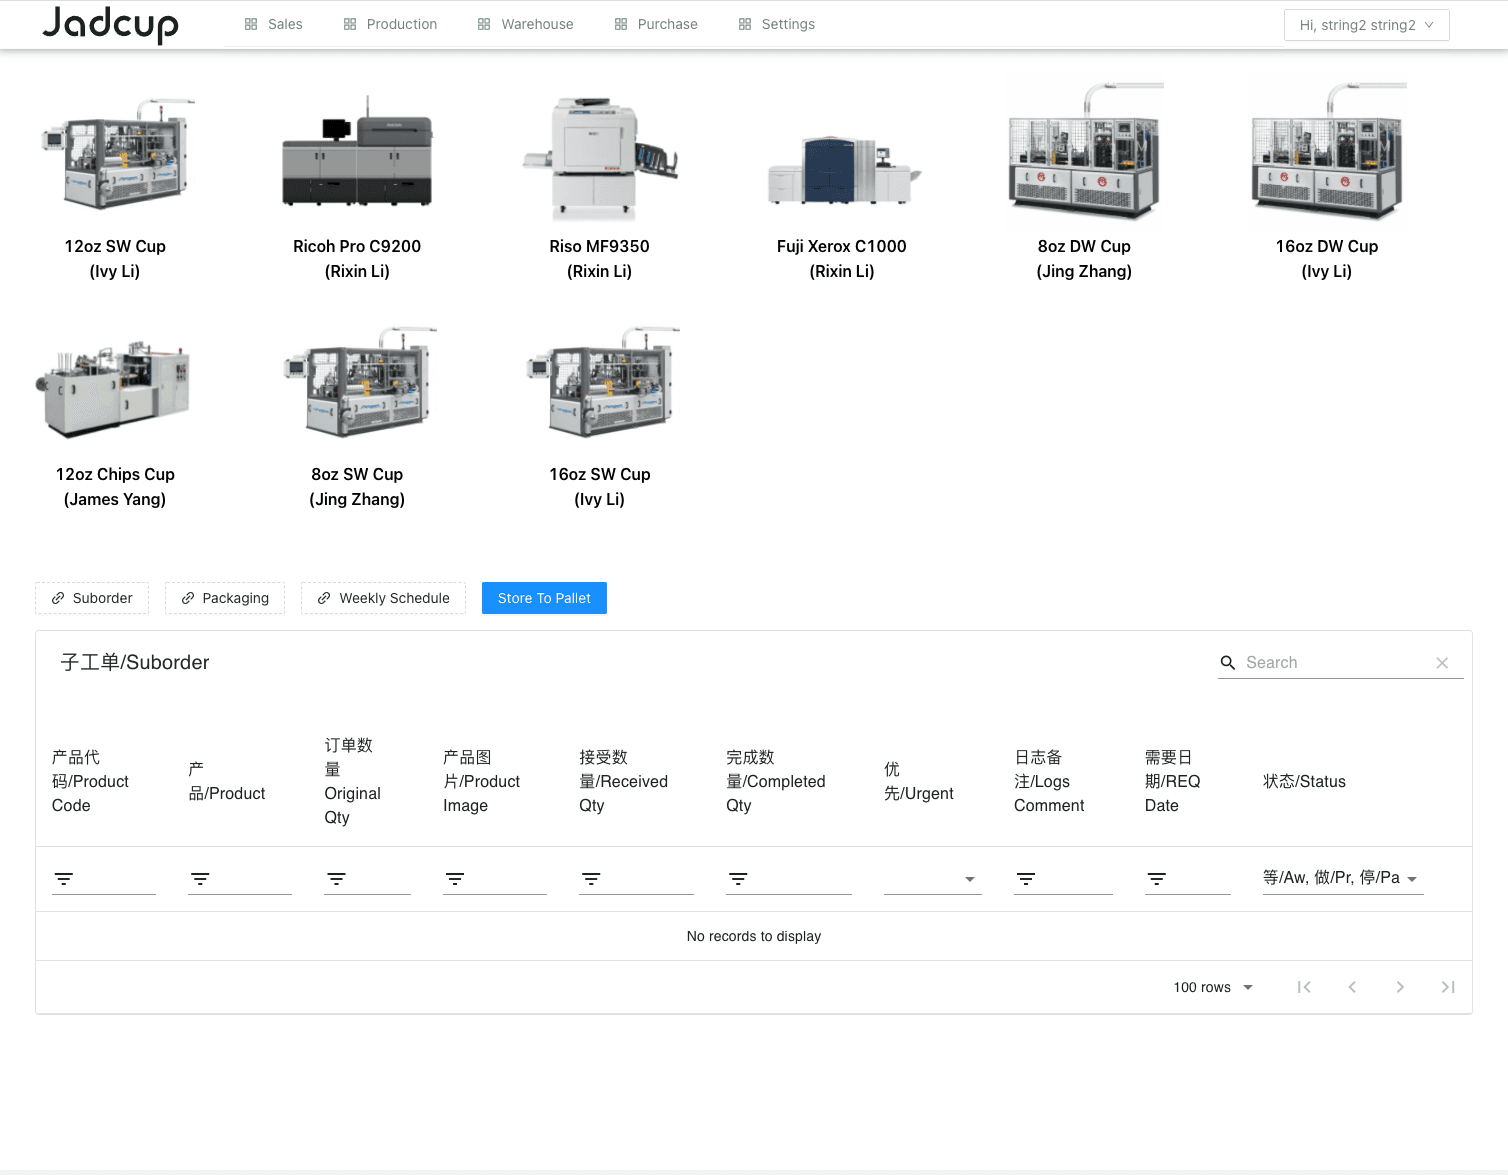1508x1175 pixels.
Task: Open the Warehouse menu
Action: (x=525, y=24)
